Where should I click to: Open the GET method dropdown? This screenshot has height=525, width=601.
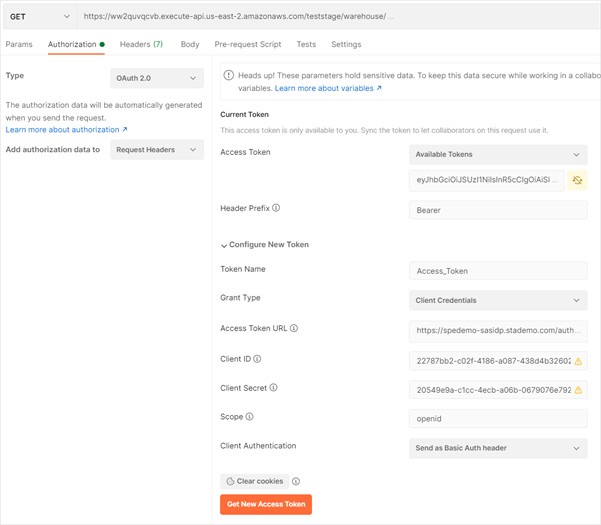click(x=38, y=16)
